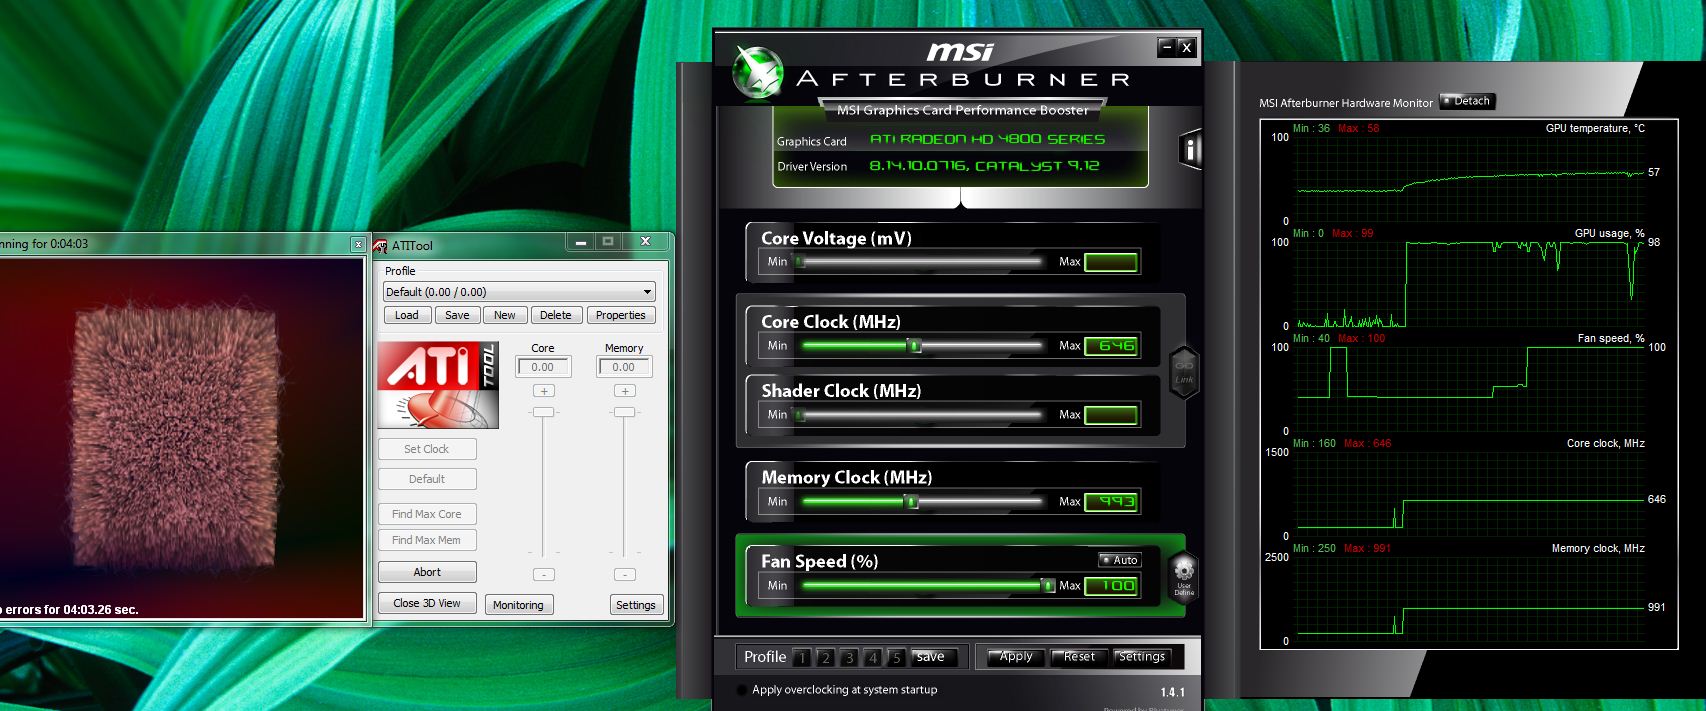The height and width of the screenshot is (711, 1706).
Task: Apply the Afterburner settings
Action: (1016, 657)
